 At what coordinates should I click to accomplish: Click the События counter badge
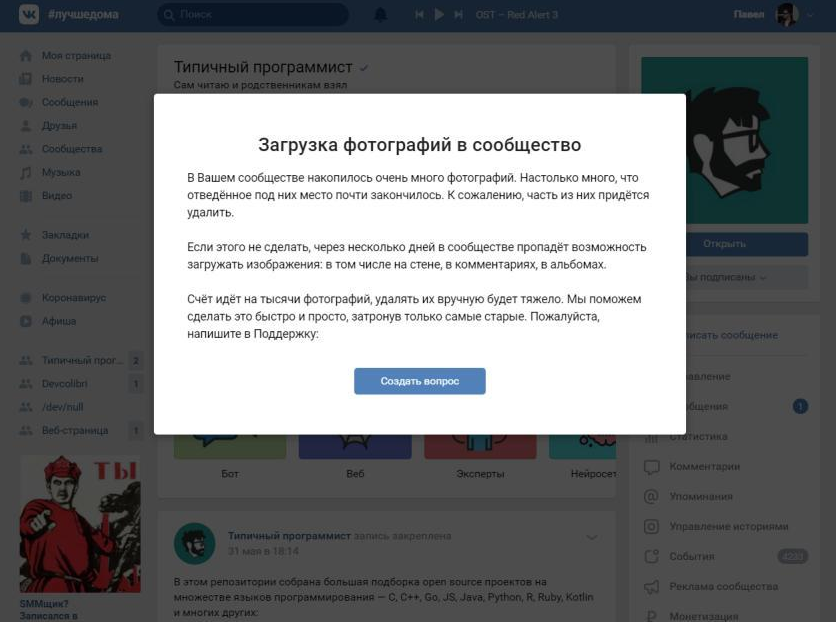(x=793, y=556)
